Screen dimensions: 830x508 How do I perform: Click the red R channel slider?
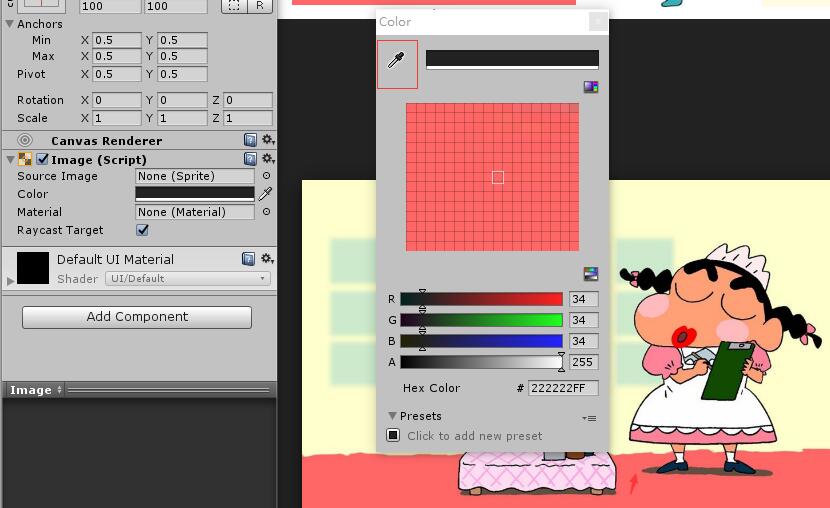point(481,299)
